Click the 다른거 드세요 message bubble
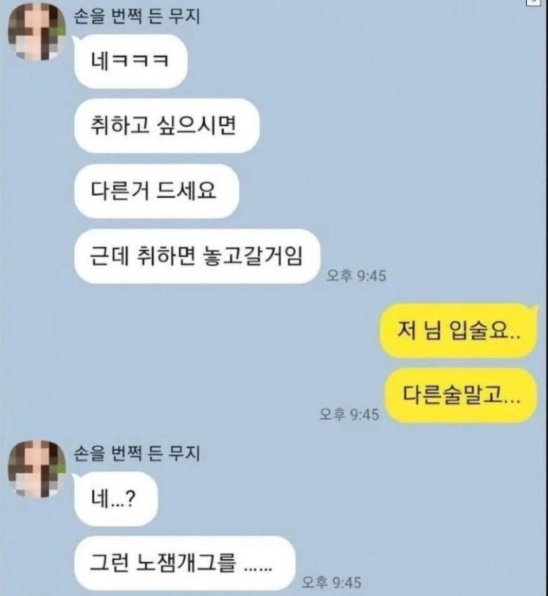Image resolution: width=548 pixels, height=596 pixels. click(x=156, y=191)
